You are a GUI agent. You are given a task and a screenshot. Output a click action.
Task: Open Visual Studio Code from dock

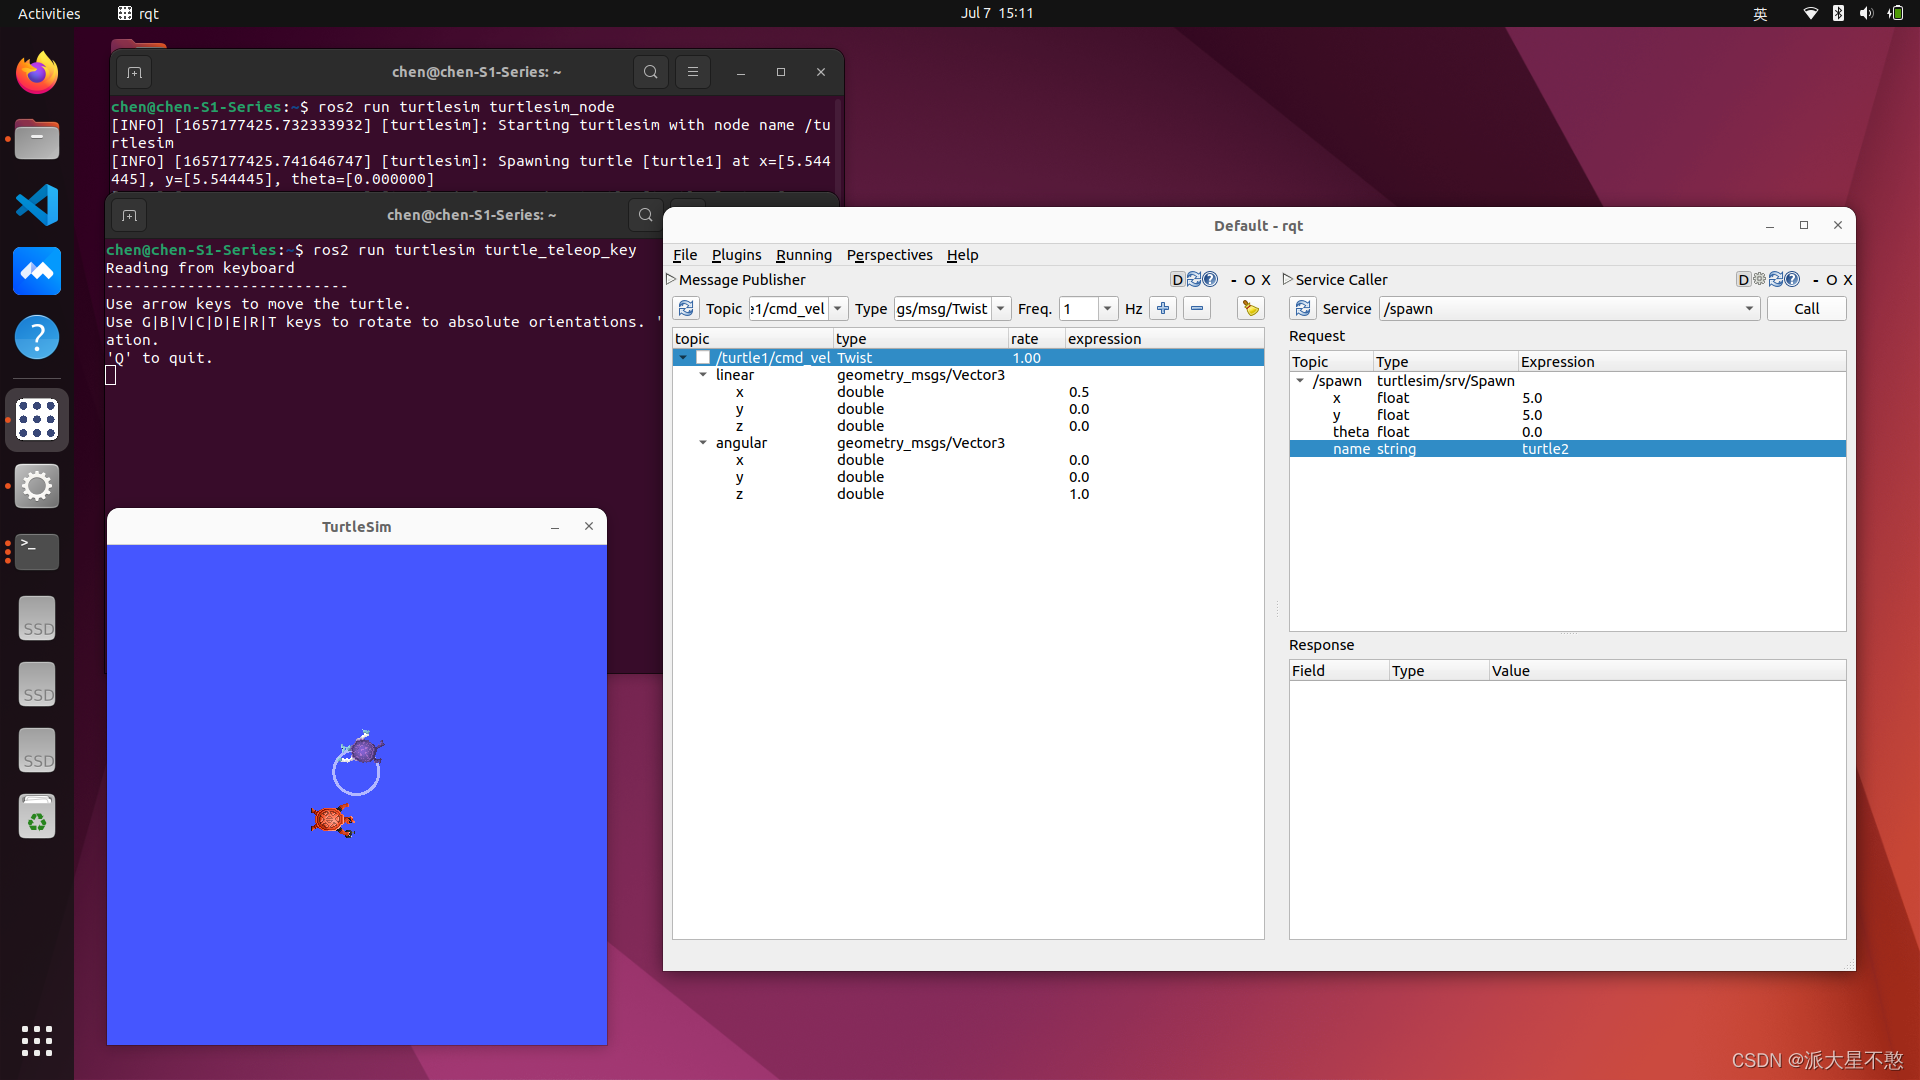(x=37, y=205)
